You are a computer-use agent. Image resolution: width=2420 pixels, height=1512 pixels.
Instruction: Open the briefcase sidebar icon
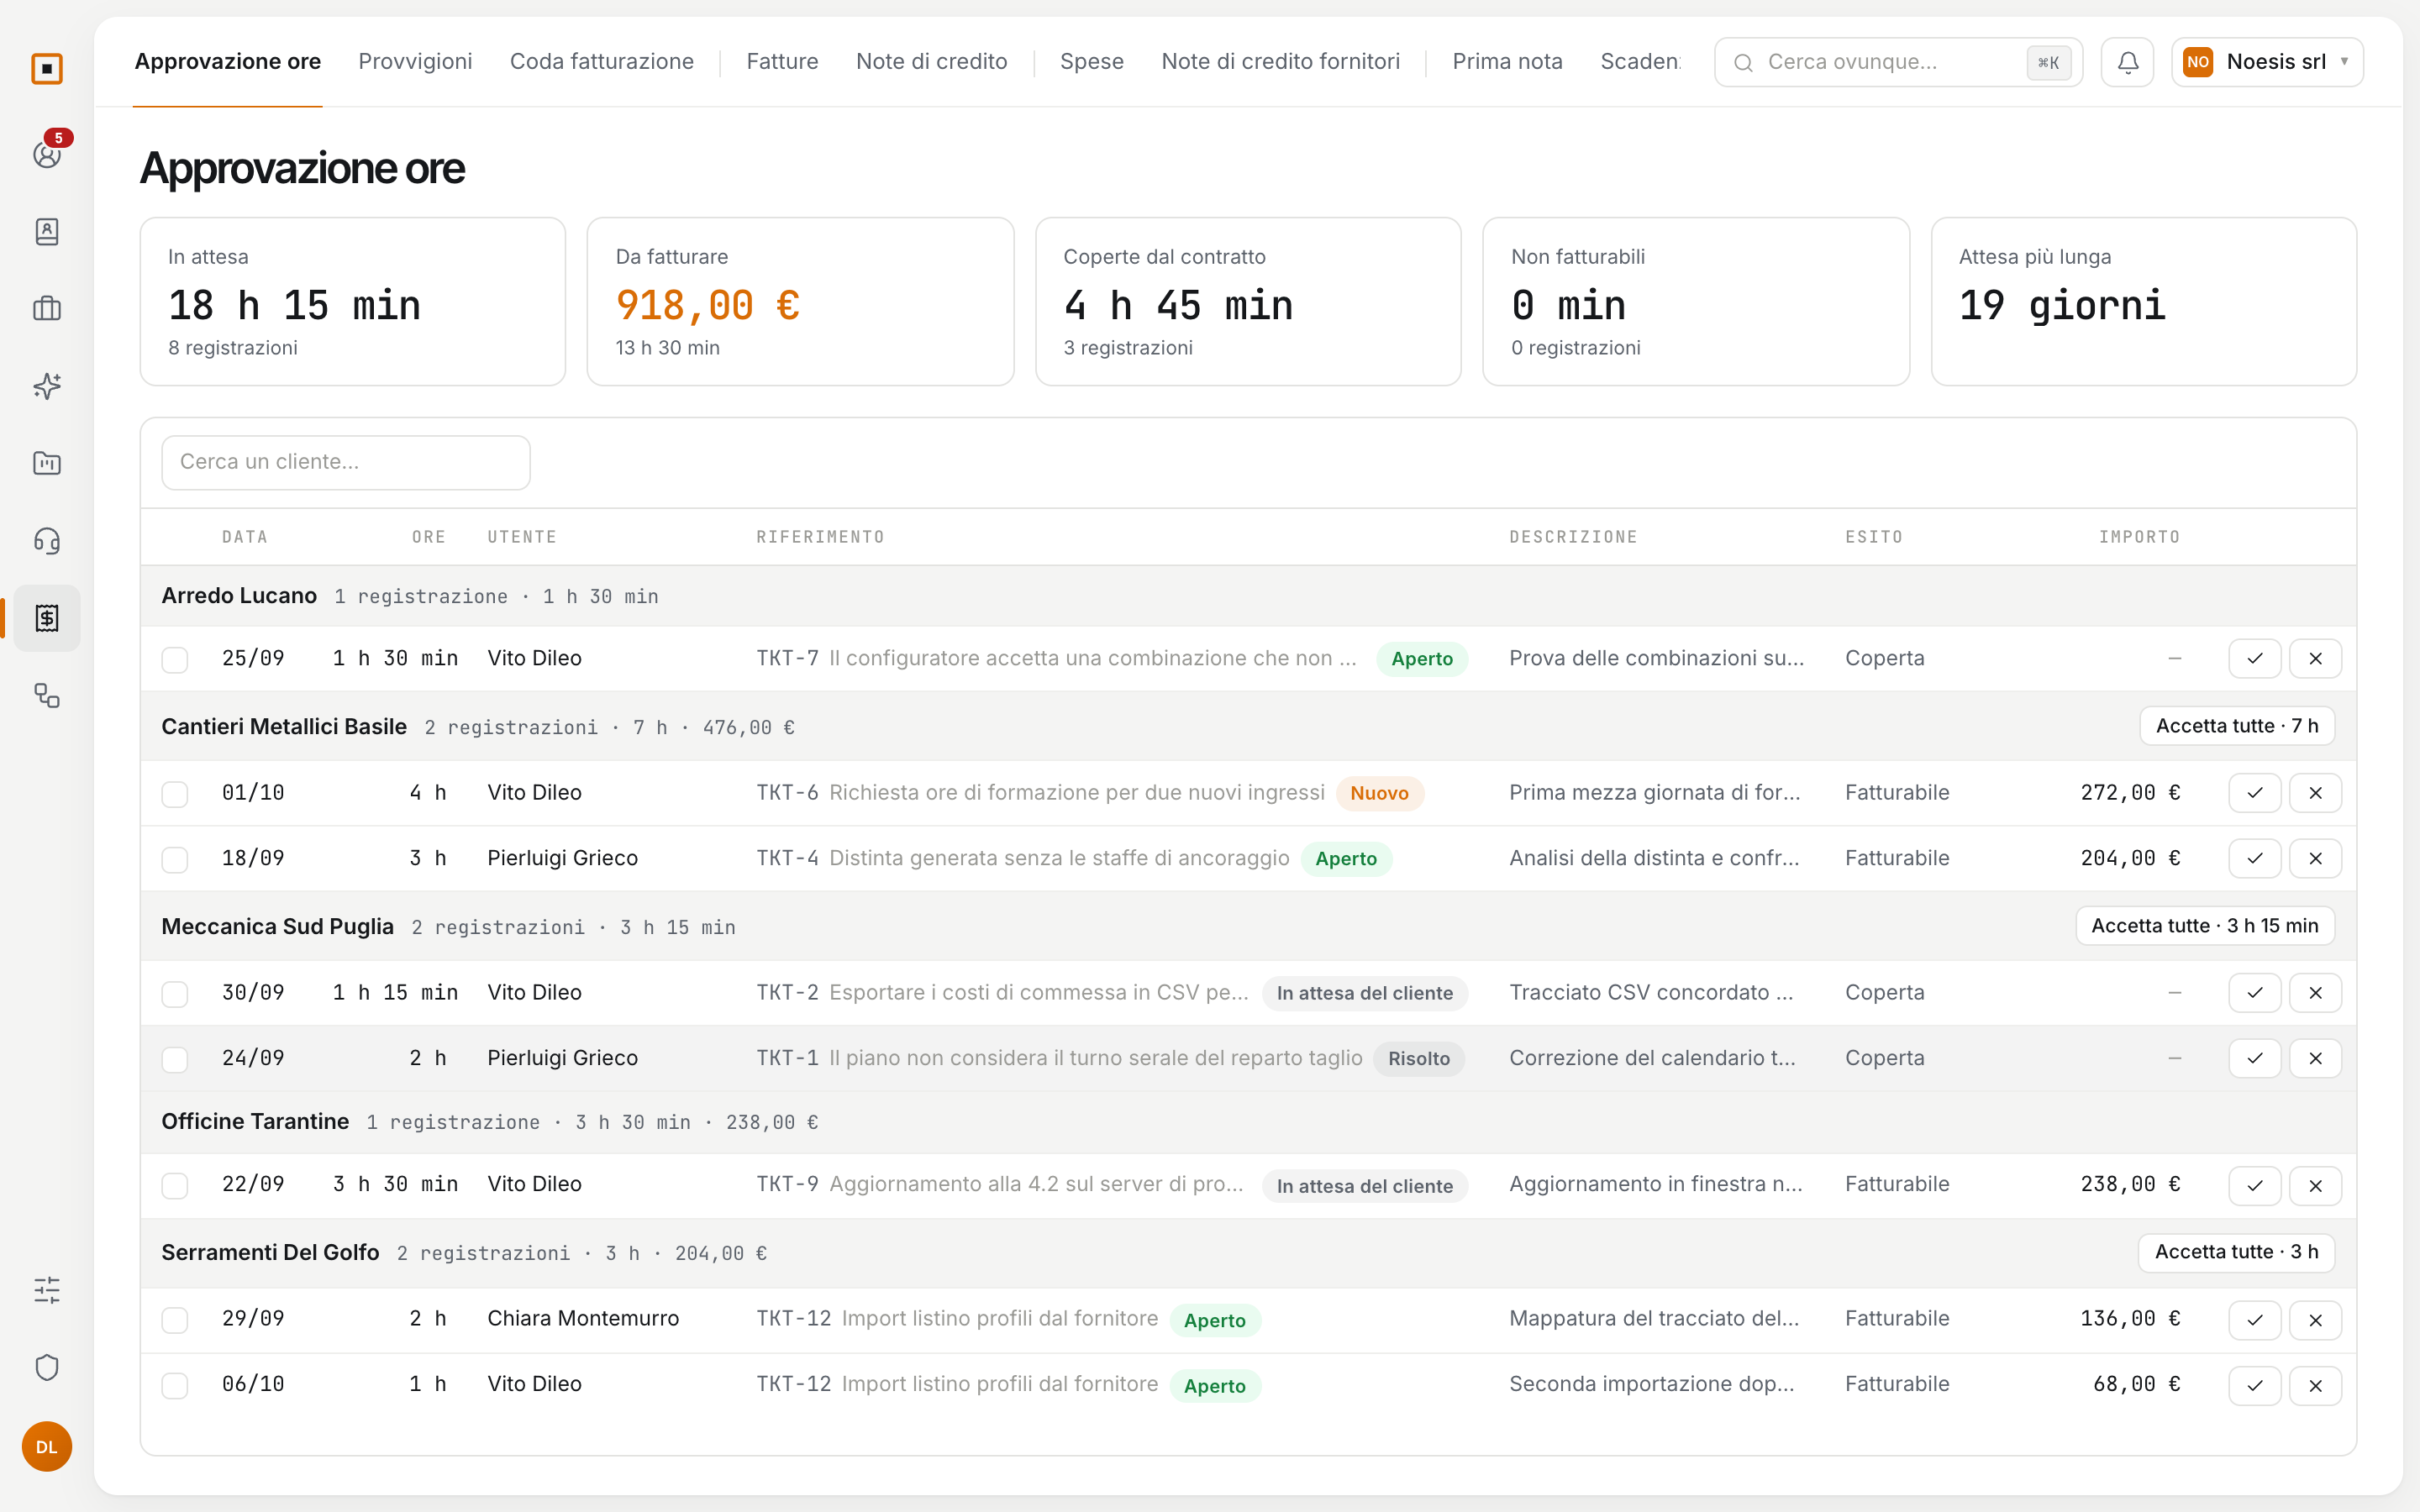point(47,309)
